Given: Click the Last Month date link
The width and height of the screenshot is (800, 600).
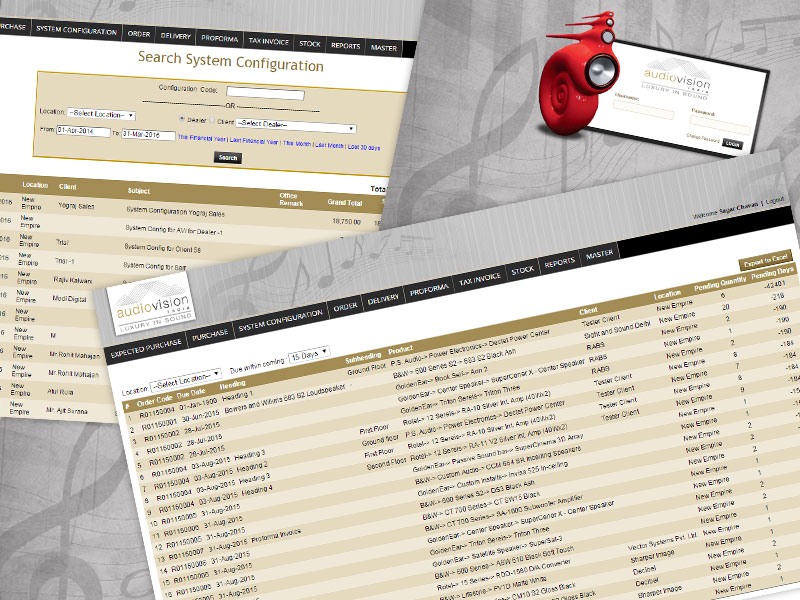Looking at the screenshot, I should tap(329, 145).
